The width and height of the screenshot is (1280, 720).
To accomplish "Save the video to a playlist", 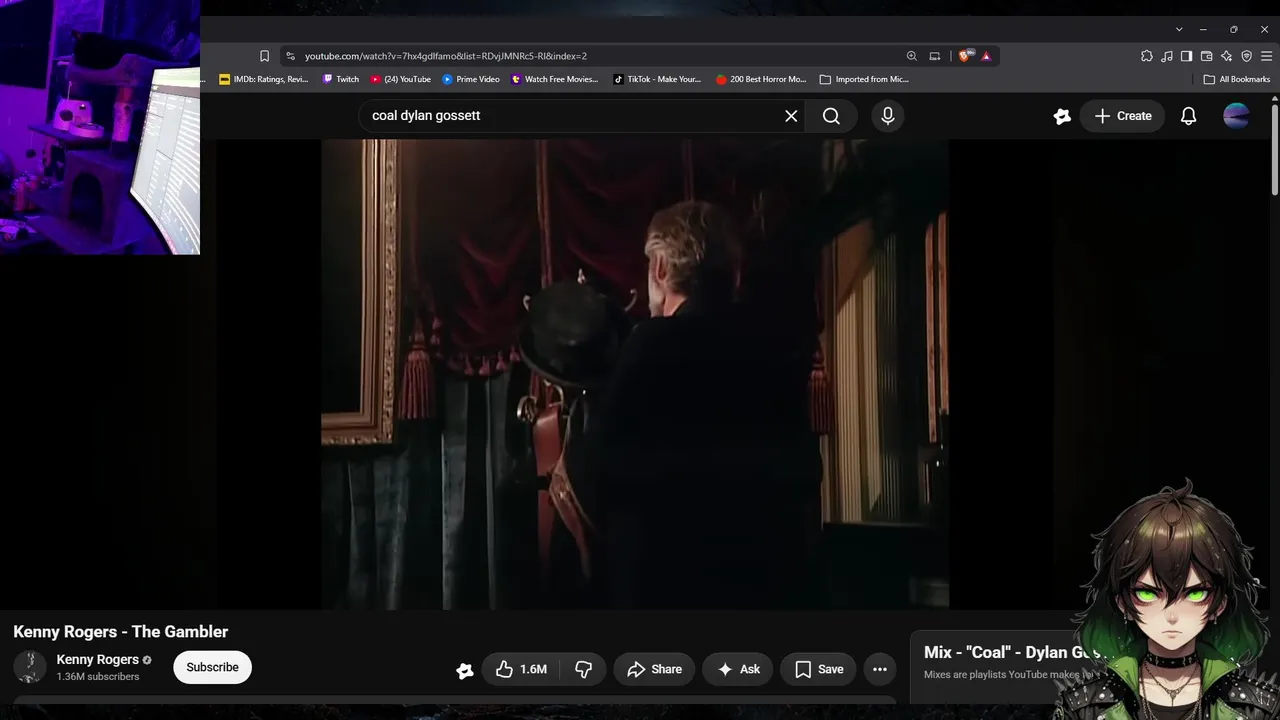I will [x=819, y=669].
